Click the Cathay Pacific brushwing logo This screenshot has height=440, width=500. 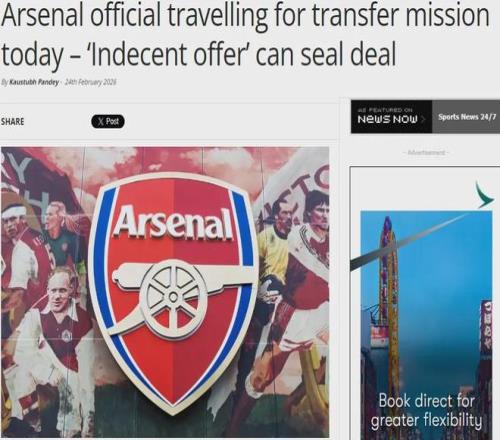point(485,195)
